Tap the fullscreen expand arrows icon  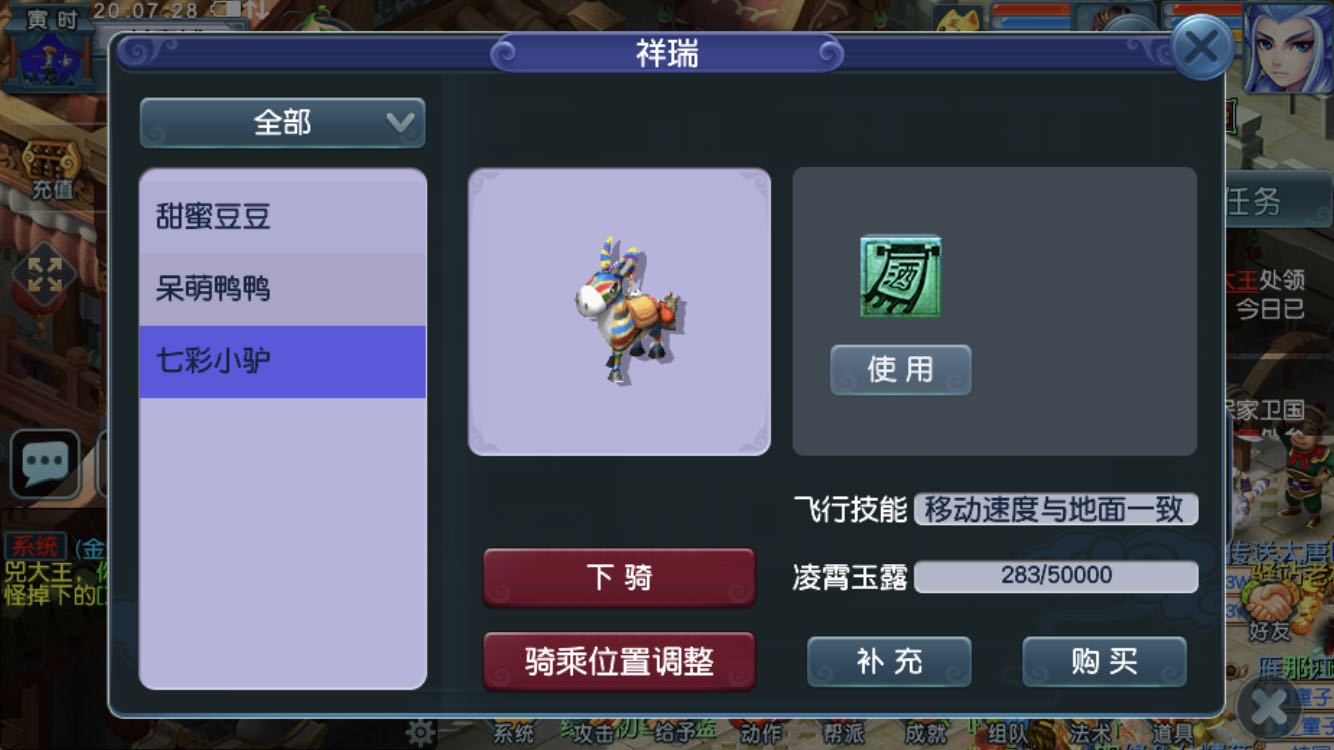[x=45, y=275]
